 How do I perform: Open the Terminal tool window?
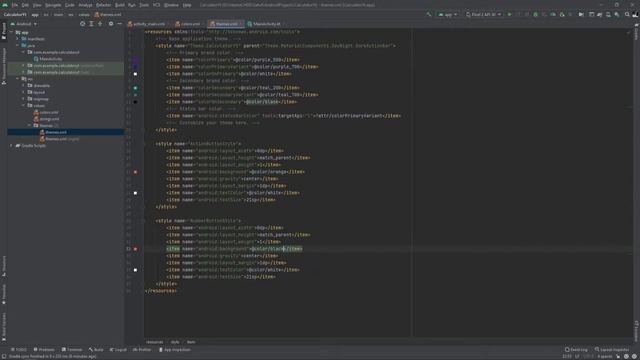(x=72, y=350)
